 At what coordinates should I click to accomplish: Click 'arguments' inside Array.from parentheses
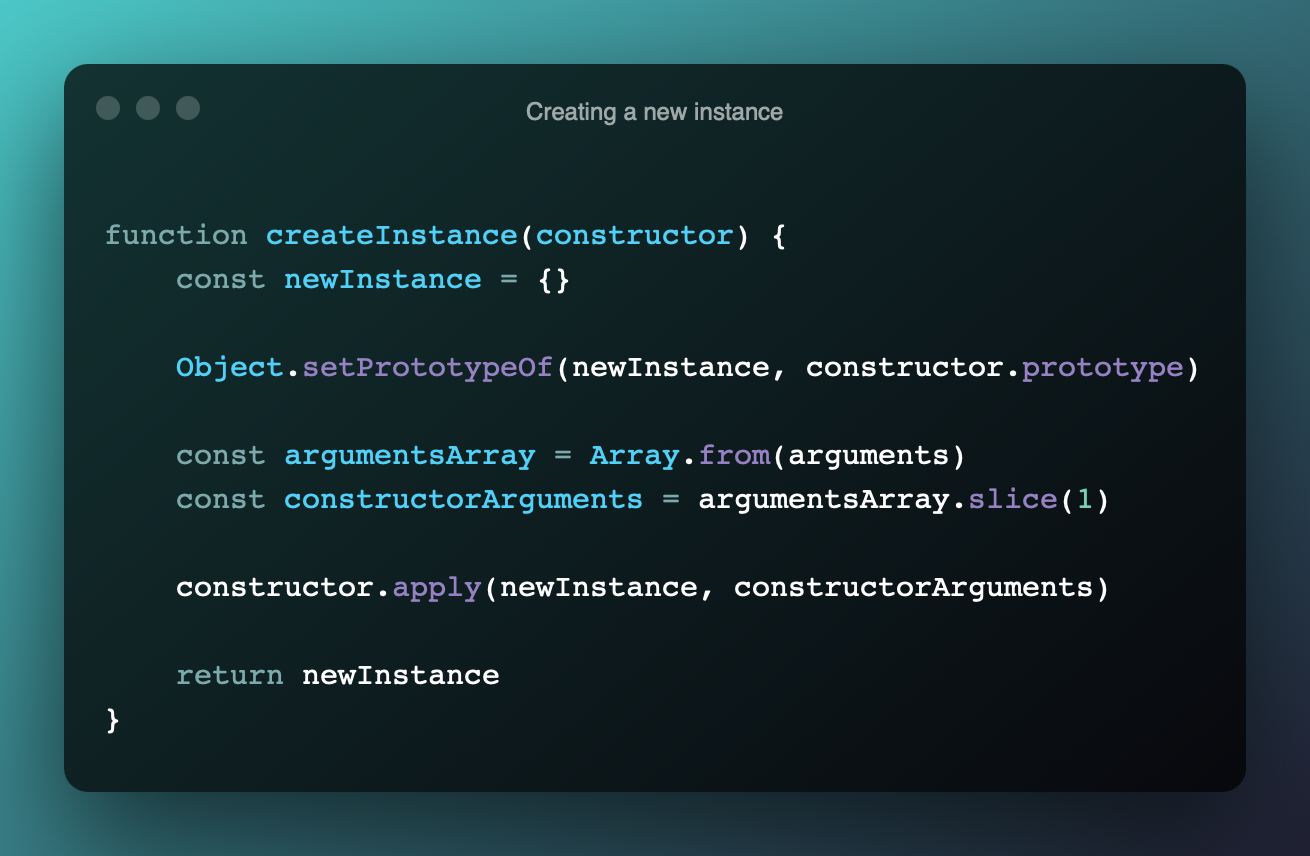click(868, 456)
